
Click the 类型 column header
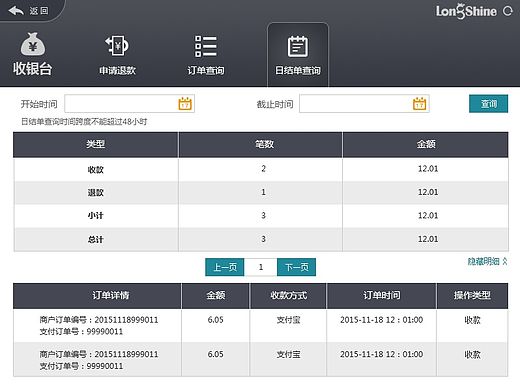[96, 144]
